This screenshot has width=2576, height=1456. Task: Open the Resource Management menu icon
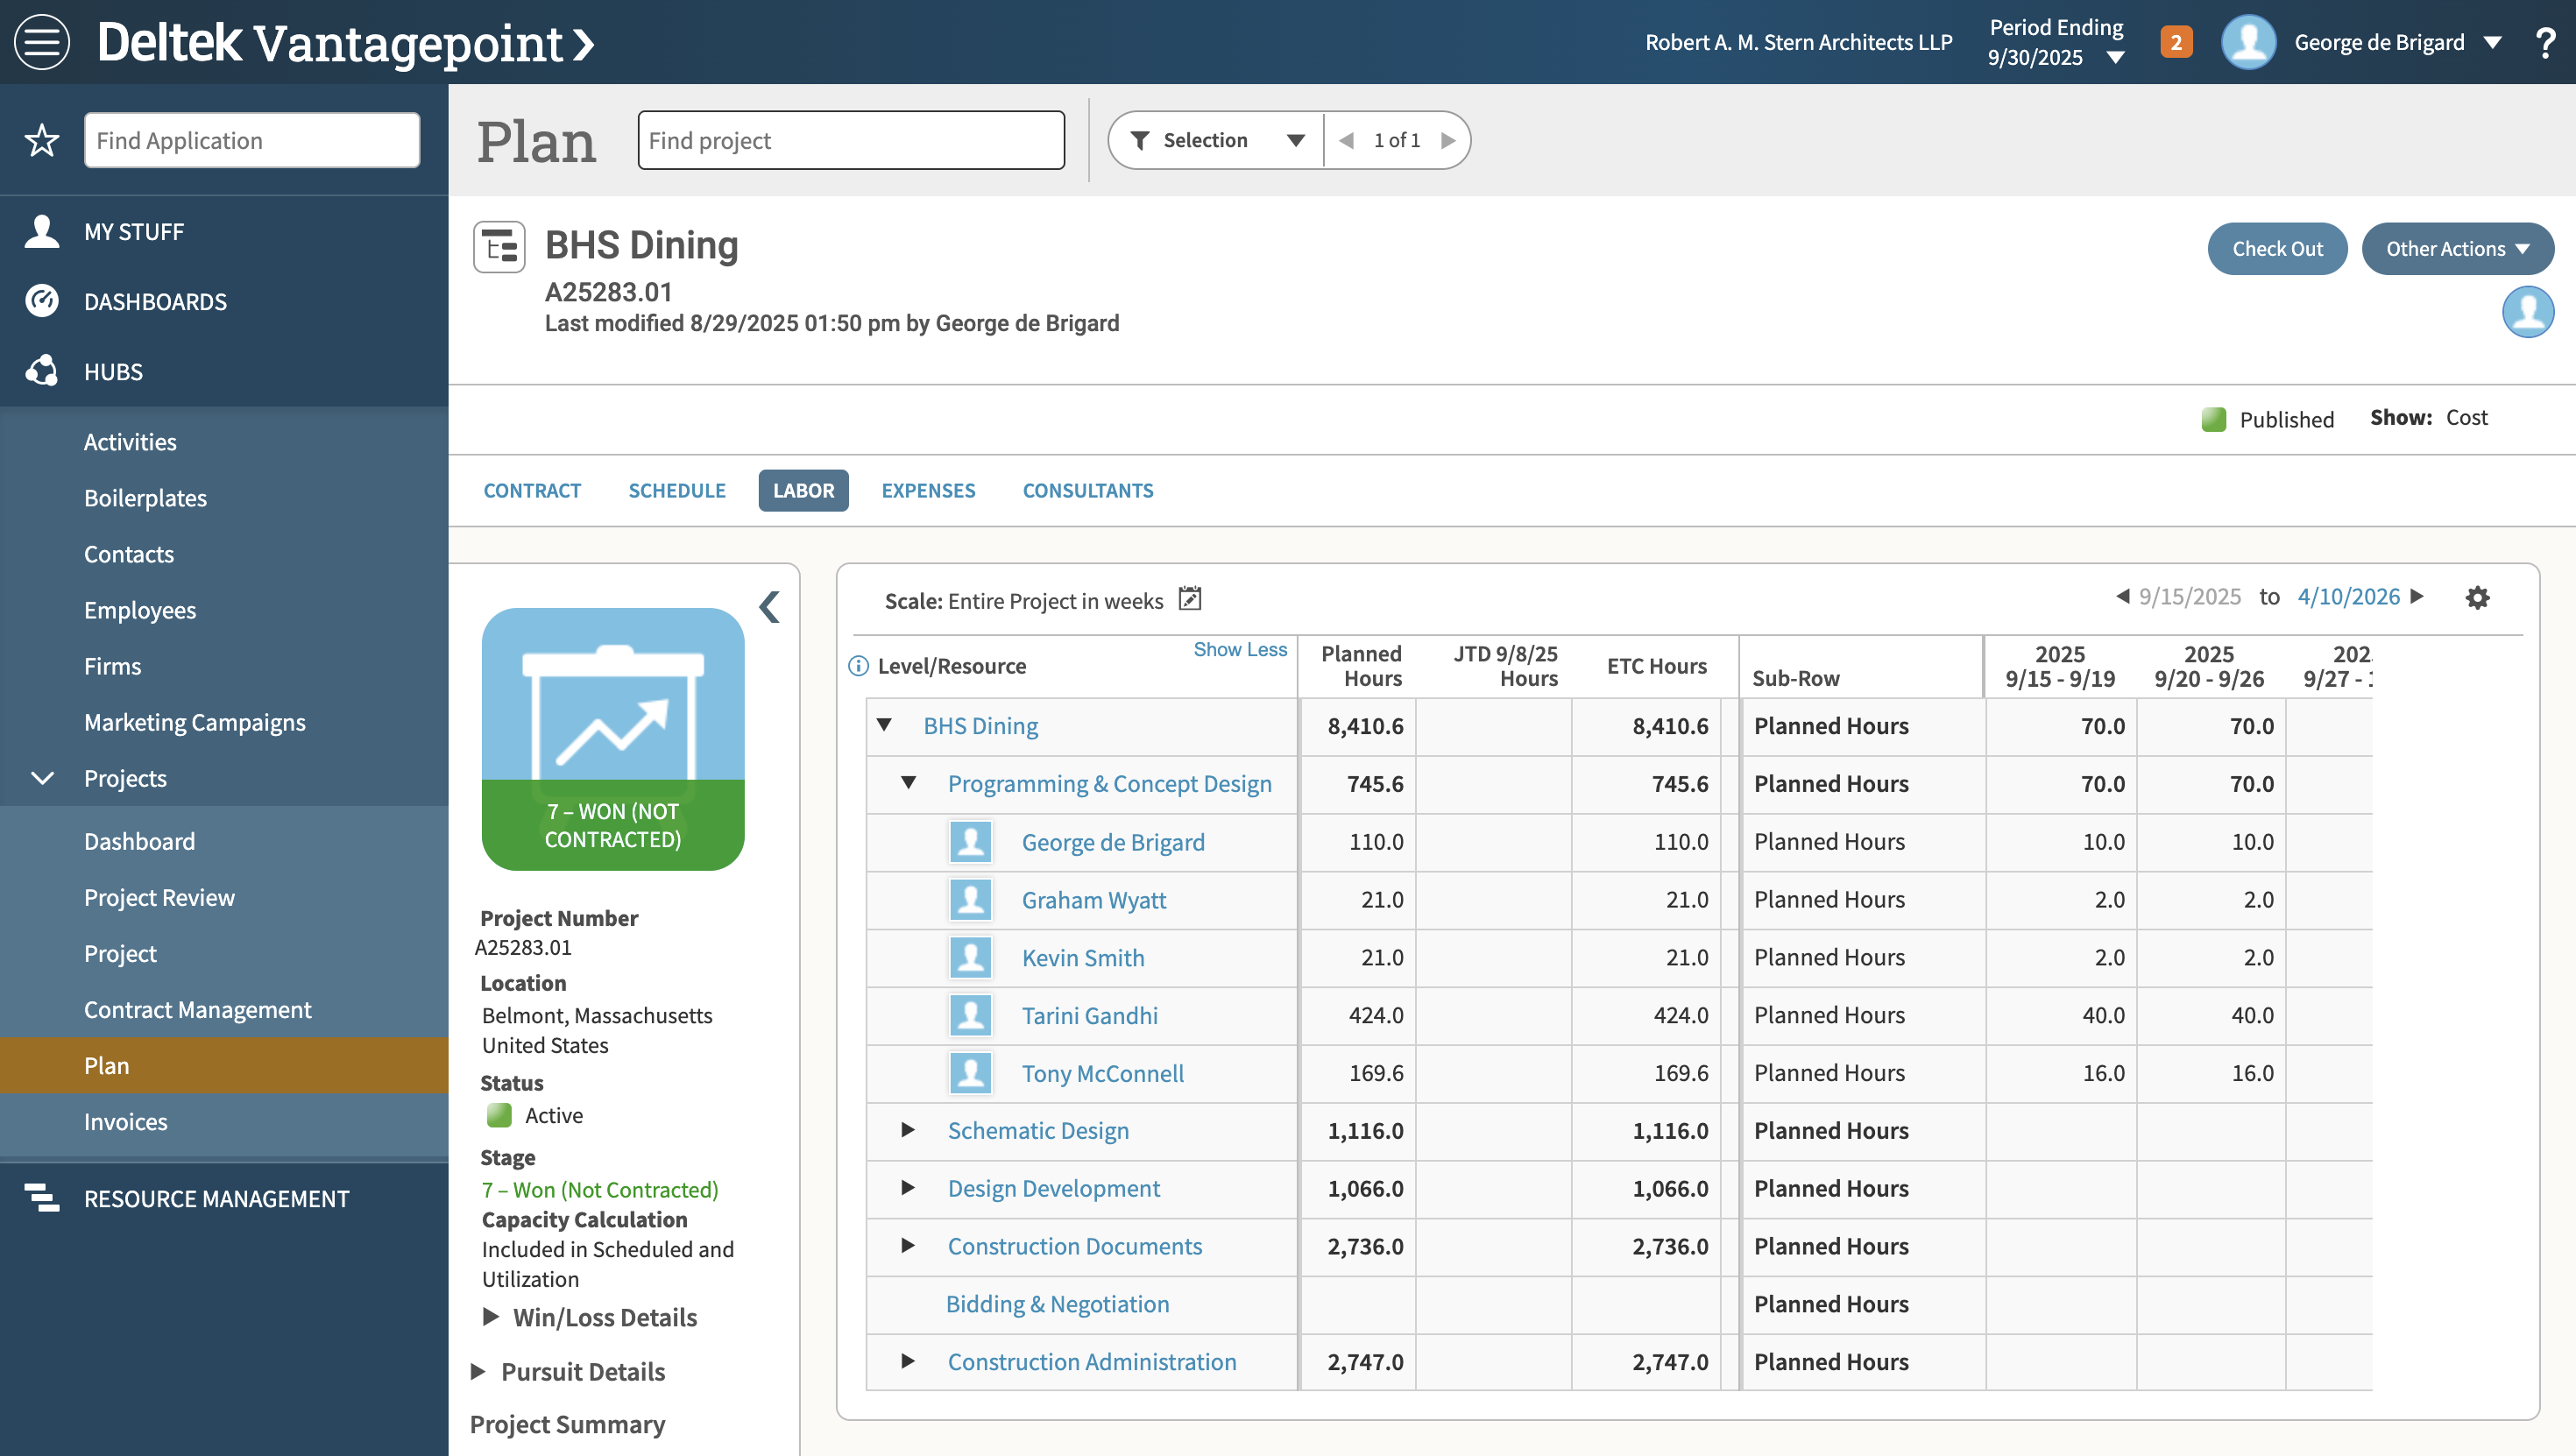click(x=42, y=1198)
